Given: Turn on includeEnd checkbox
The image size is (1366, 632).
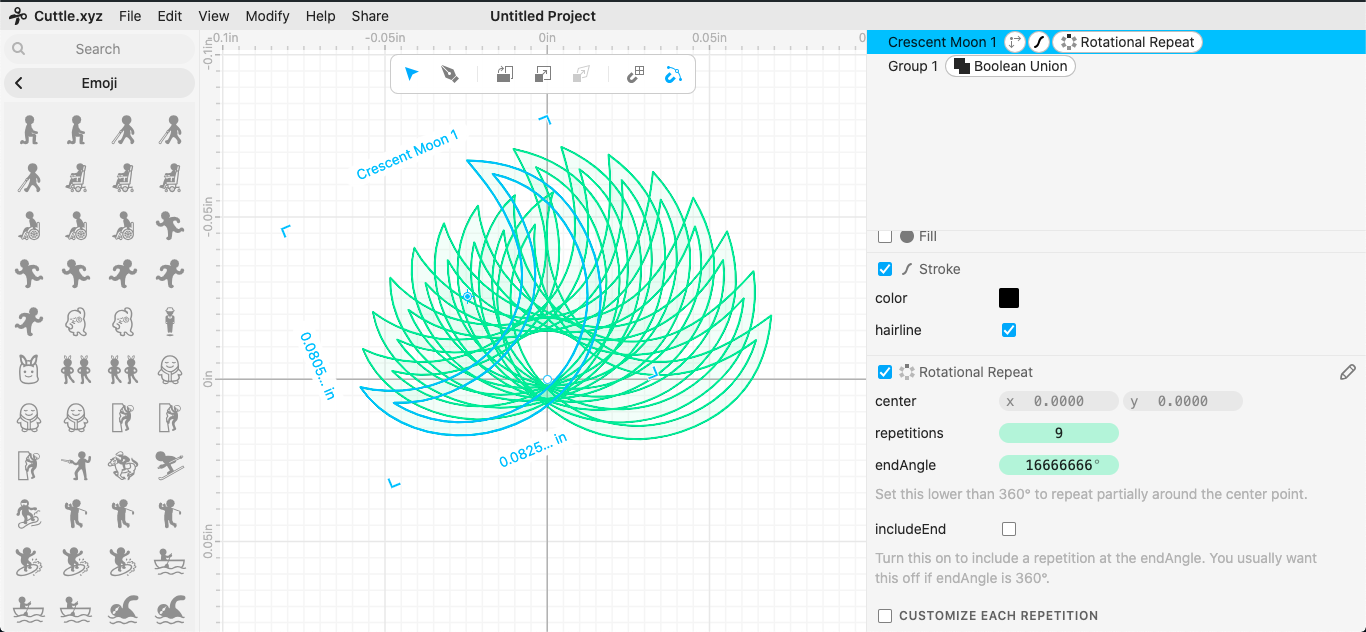Looking at the screenshot, I should pyautogui.click(x=1009, y=529).
